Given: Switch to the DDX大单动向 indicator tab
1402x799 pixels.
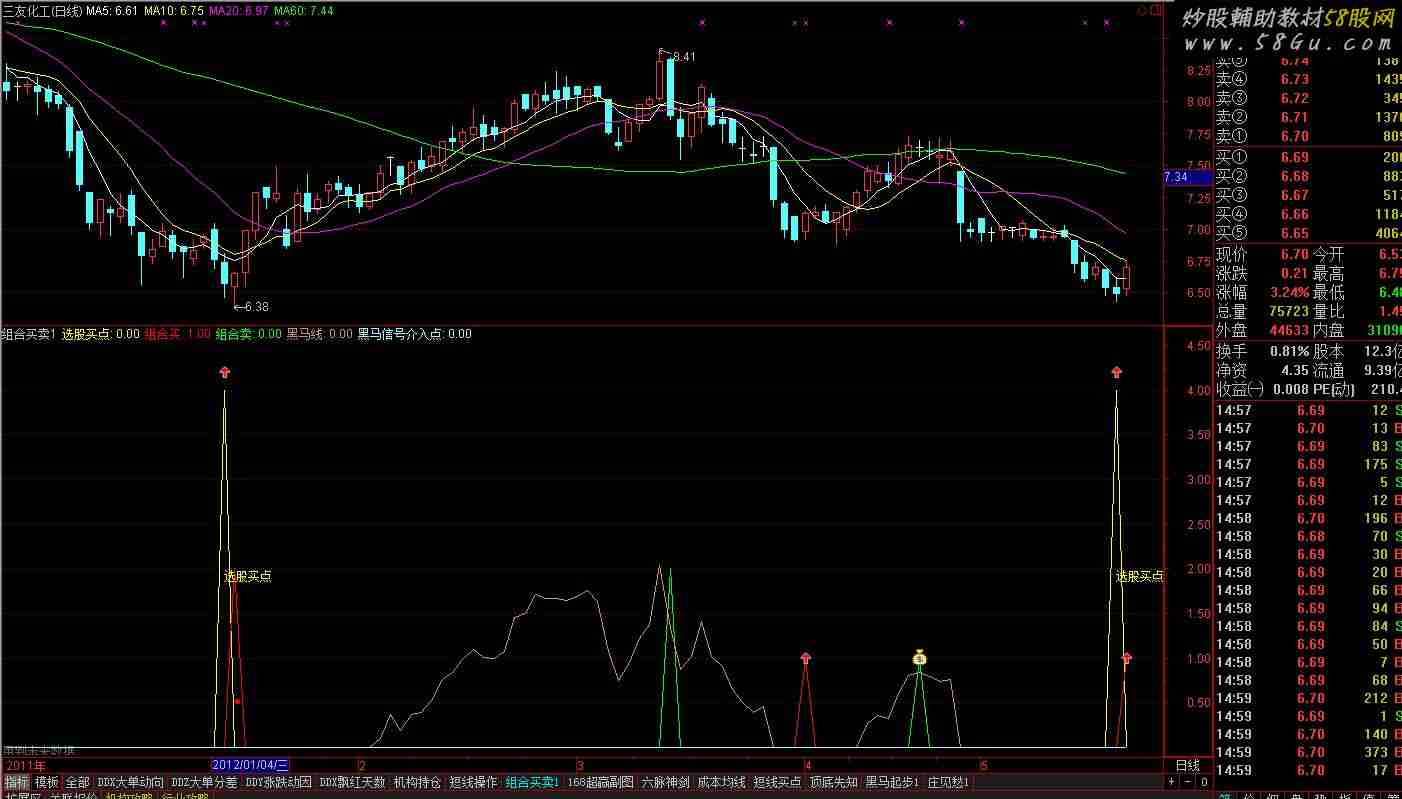Looking at the screenshot, I should click(x=131, y=782).
